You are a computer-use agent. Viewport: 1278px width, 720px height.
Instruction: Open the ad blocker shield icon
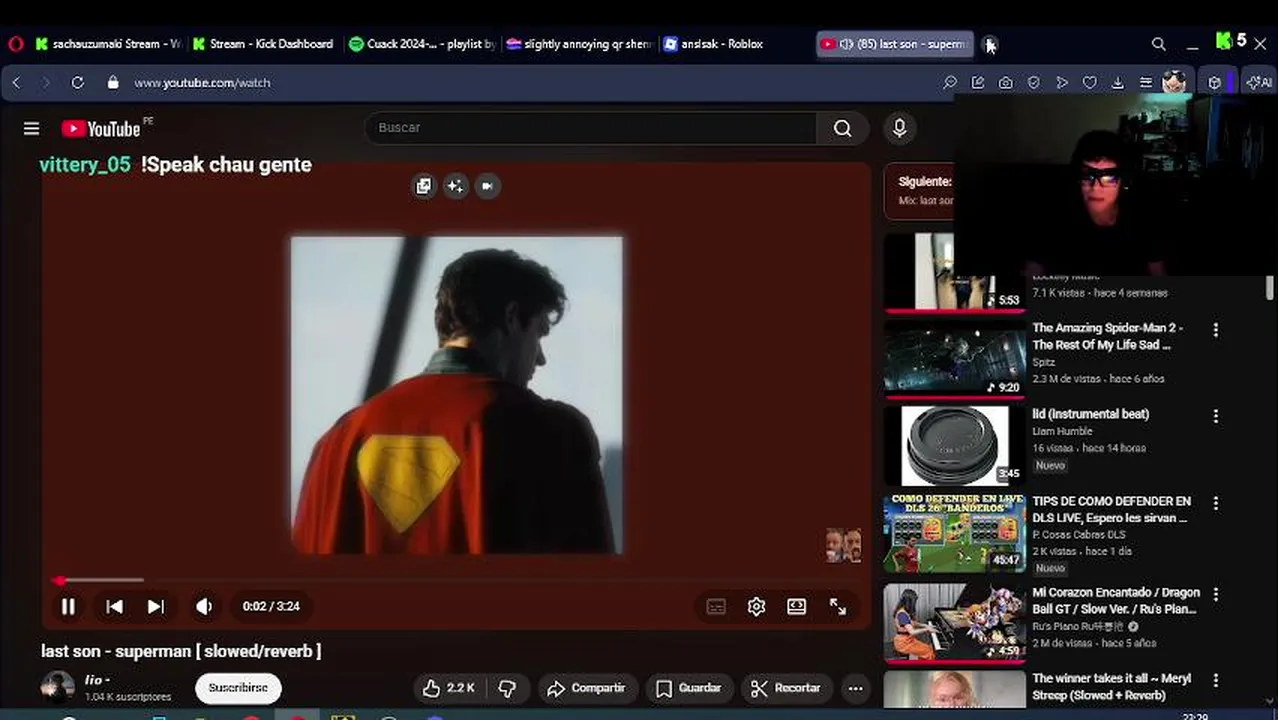1034,83
